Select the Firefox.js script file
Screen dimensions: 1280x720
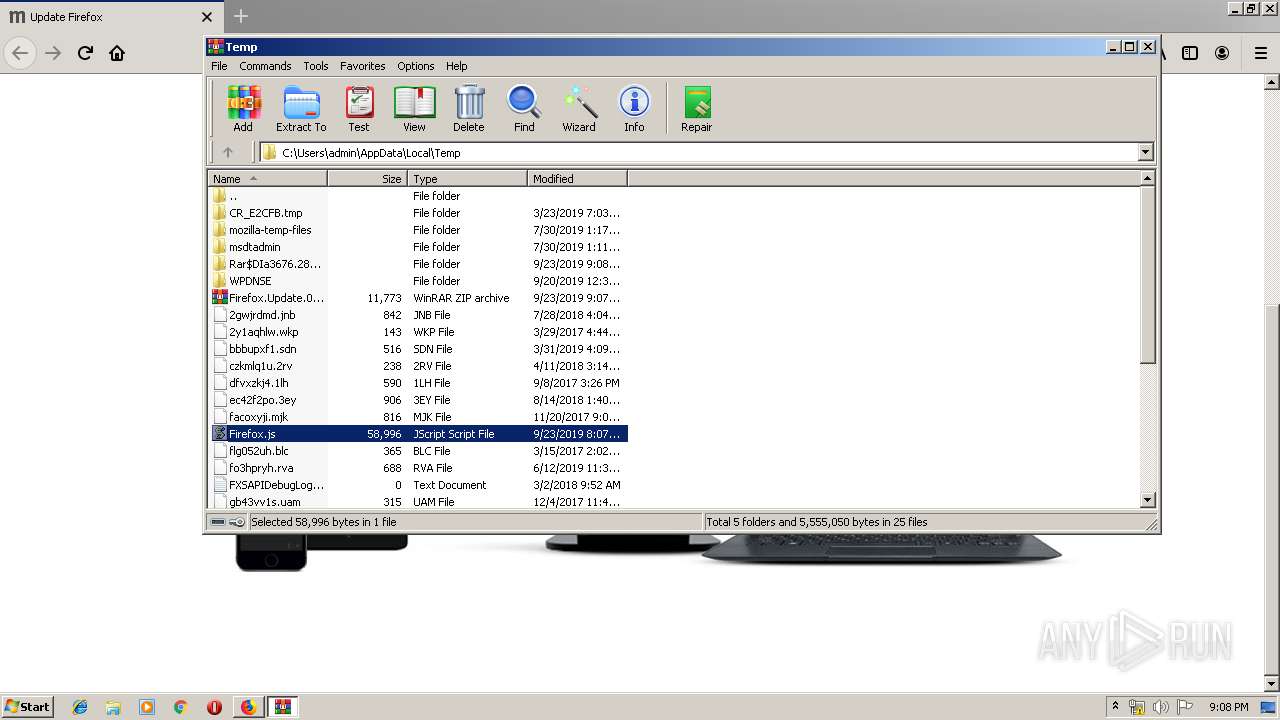click(x=418, y=434)
